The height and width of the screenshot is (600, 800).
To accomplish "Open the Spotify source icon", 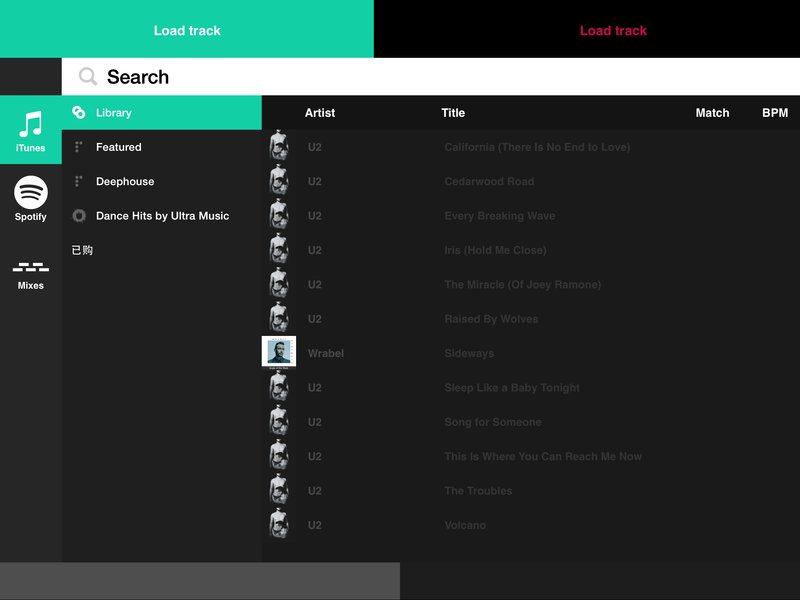I will coord(31,192).
